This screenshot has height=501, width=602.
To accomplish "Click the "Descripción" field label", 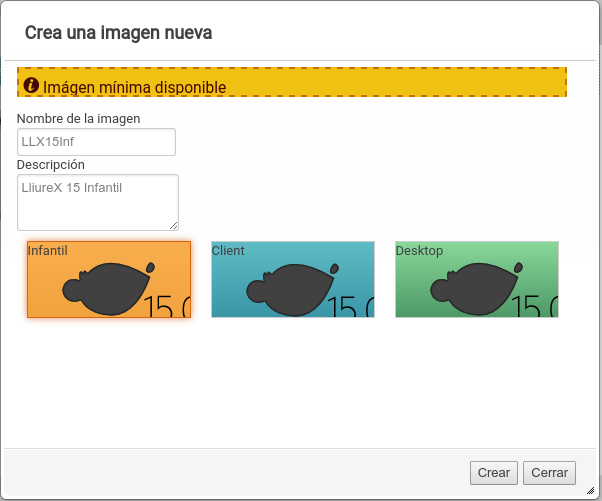I will 51,165.
